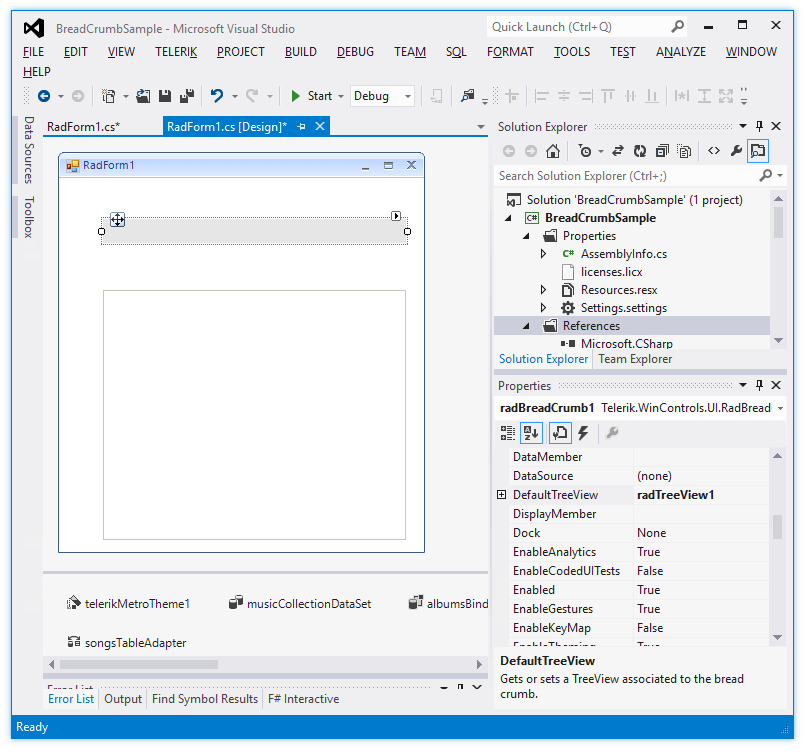Click the Refresh icon in Solution Explorer
The width and height of the screenshot is (808, 753).
[639, 150]
